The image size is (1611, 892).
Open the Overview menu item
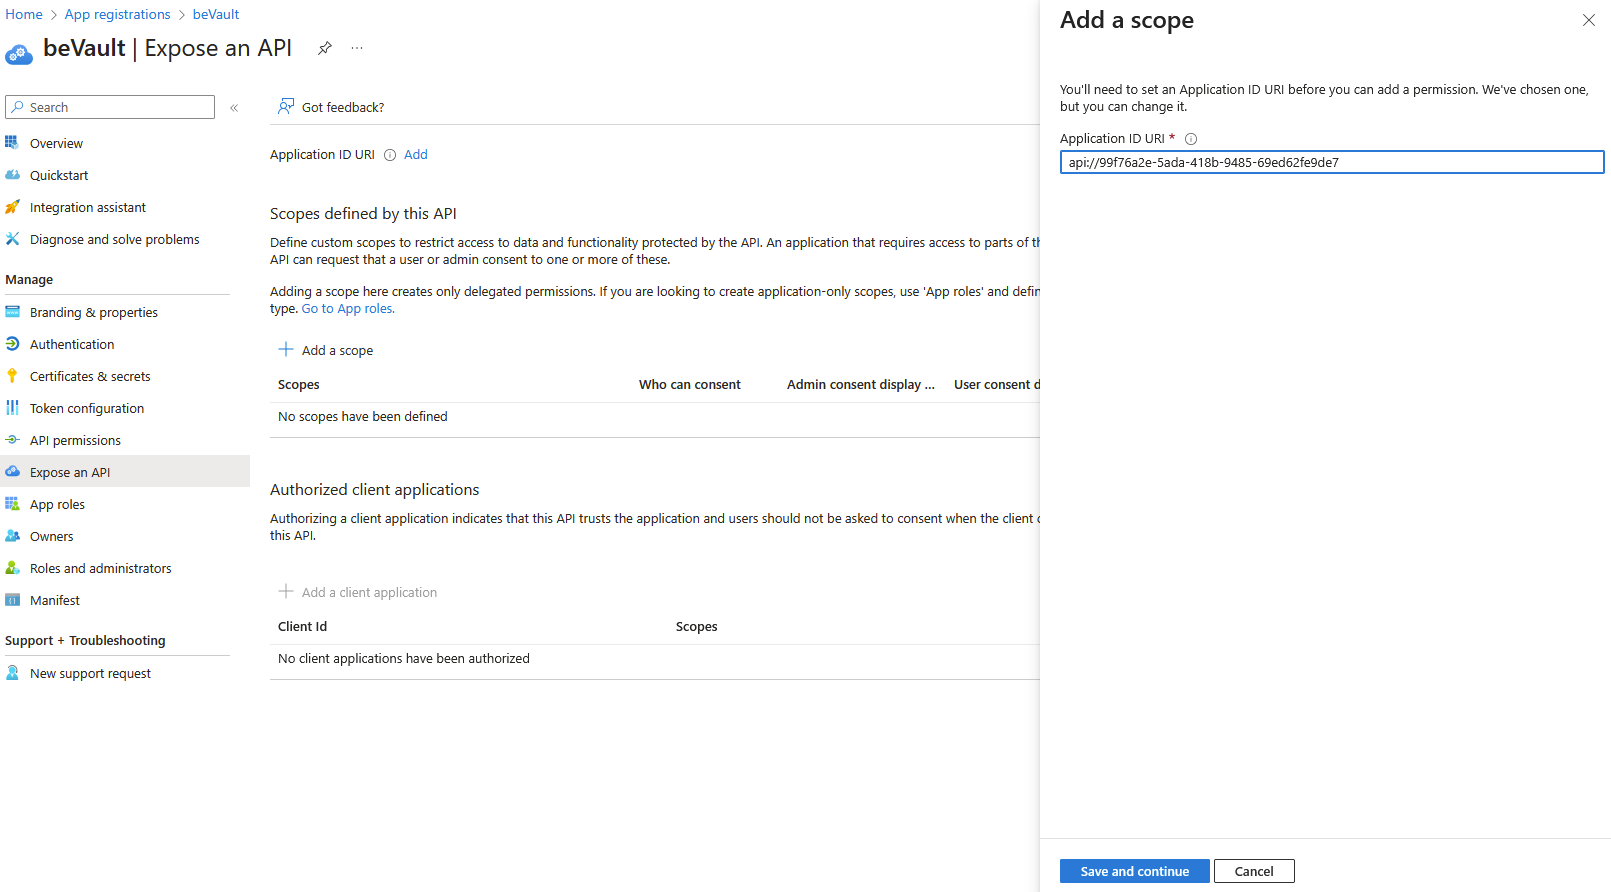tap(56, 144)
